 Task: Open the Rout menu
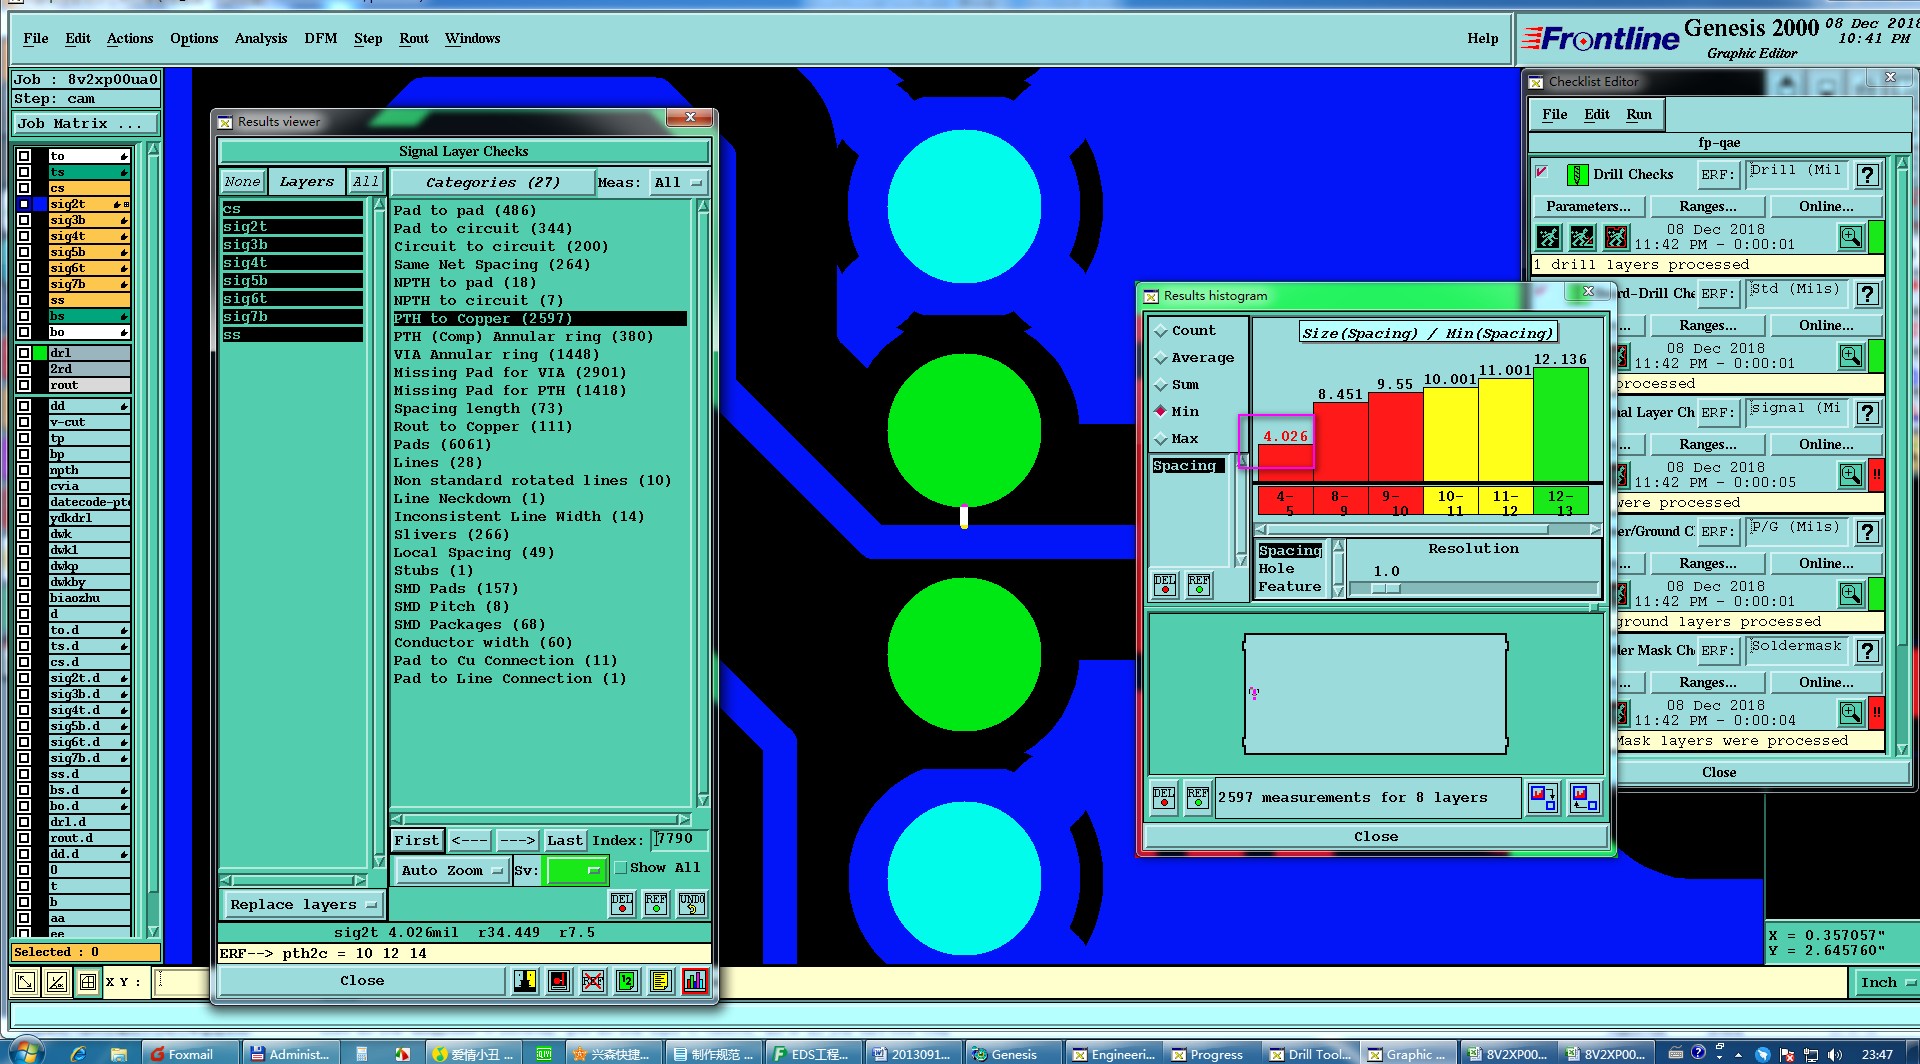414,38
